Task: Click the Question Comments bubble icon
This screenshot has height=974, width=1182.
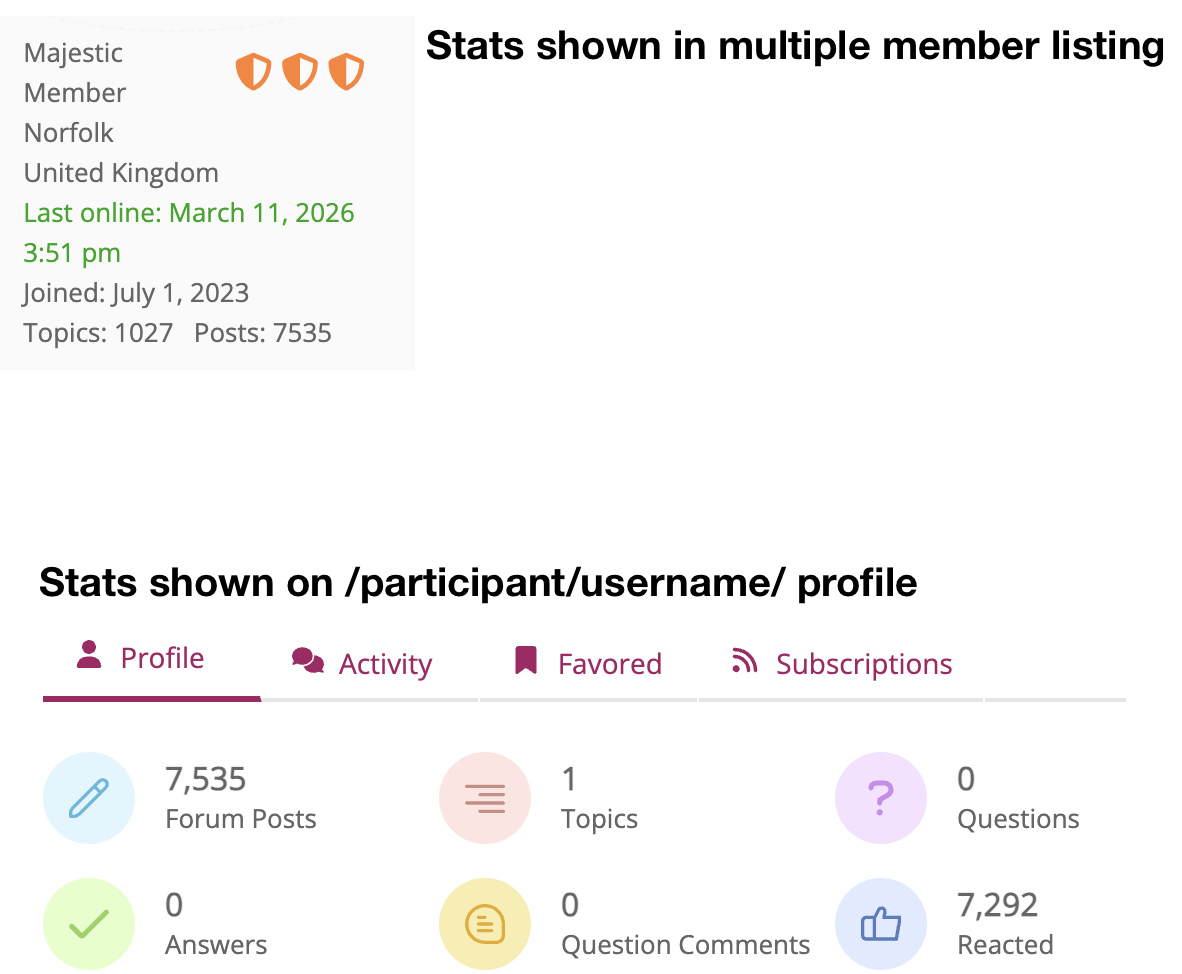Action: tap(485, 924)
